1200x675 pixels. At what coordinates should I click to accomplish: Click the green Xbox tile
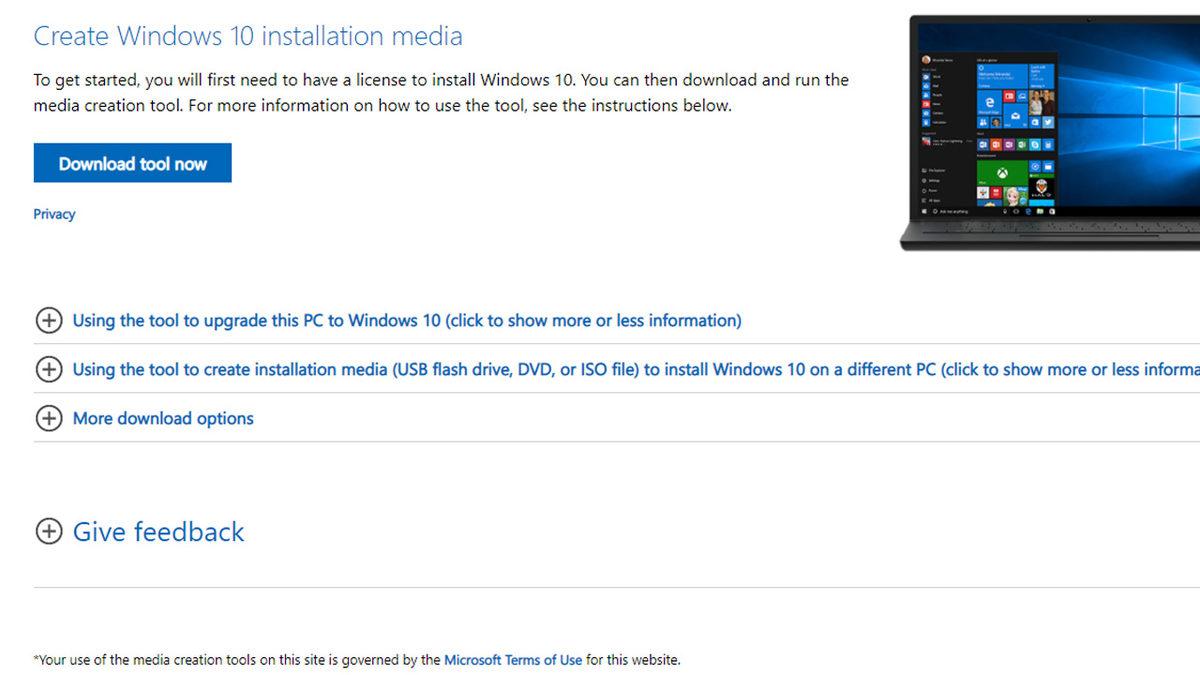coord(1001,171)
